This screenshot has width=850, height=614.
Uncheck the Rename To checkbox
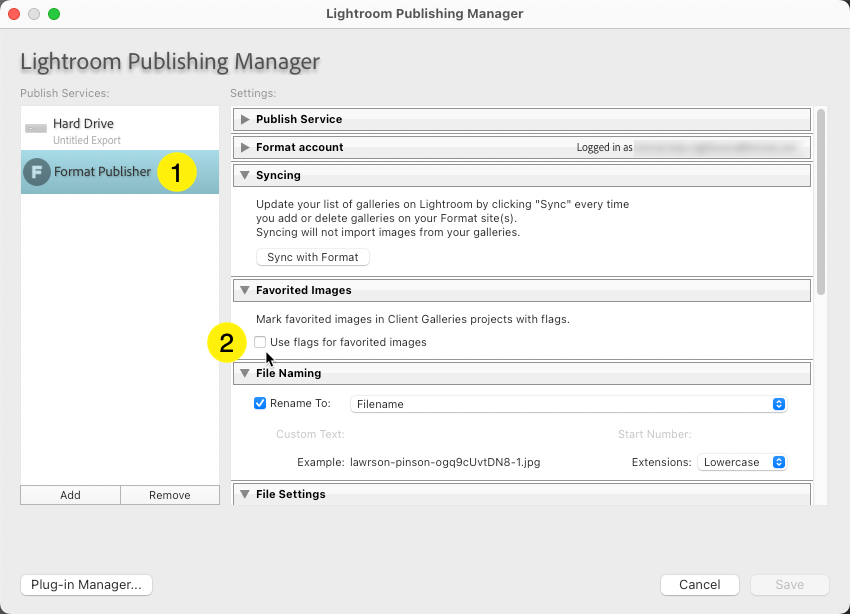point(260,403)
